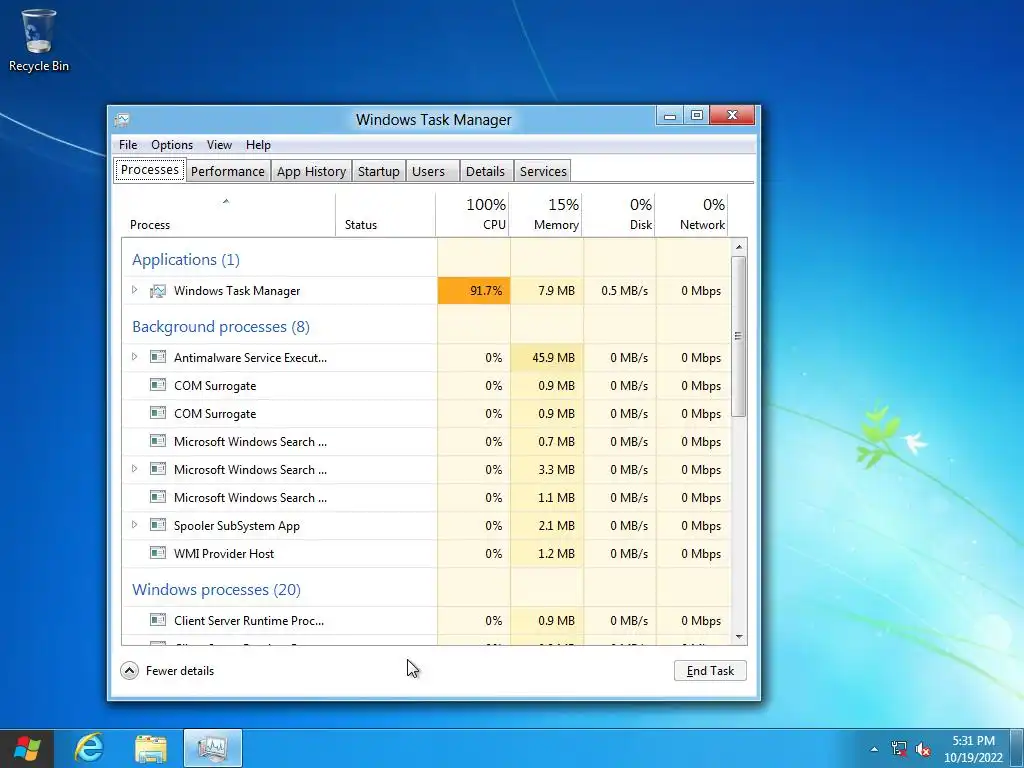Open the File menu
1024x768 pixels.
click(x=128, y=145)
